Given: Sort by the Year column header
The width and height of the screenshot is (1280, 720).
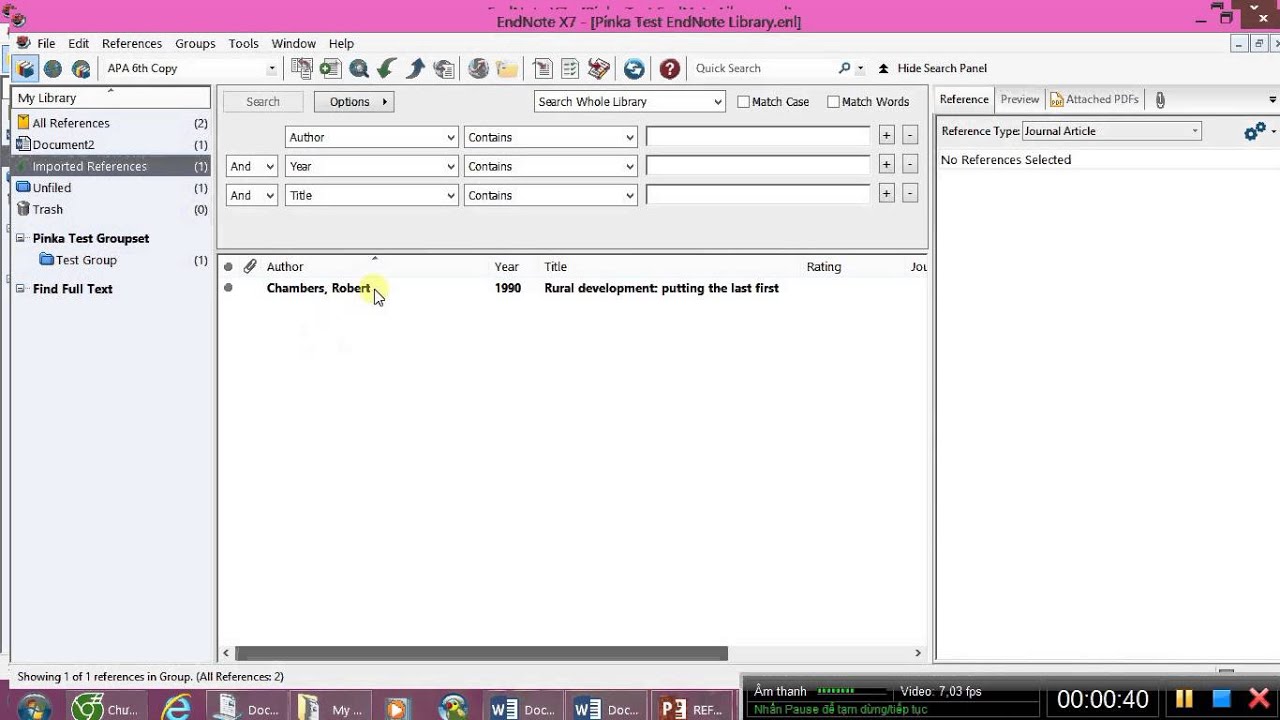Looking at the screenshot, I should [506, 267].
